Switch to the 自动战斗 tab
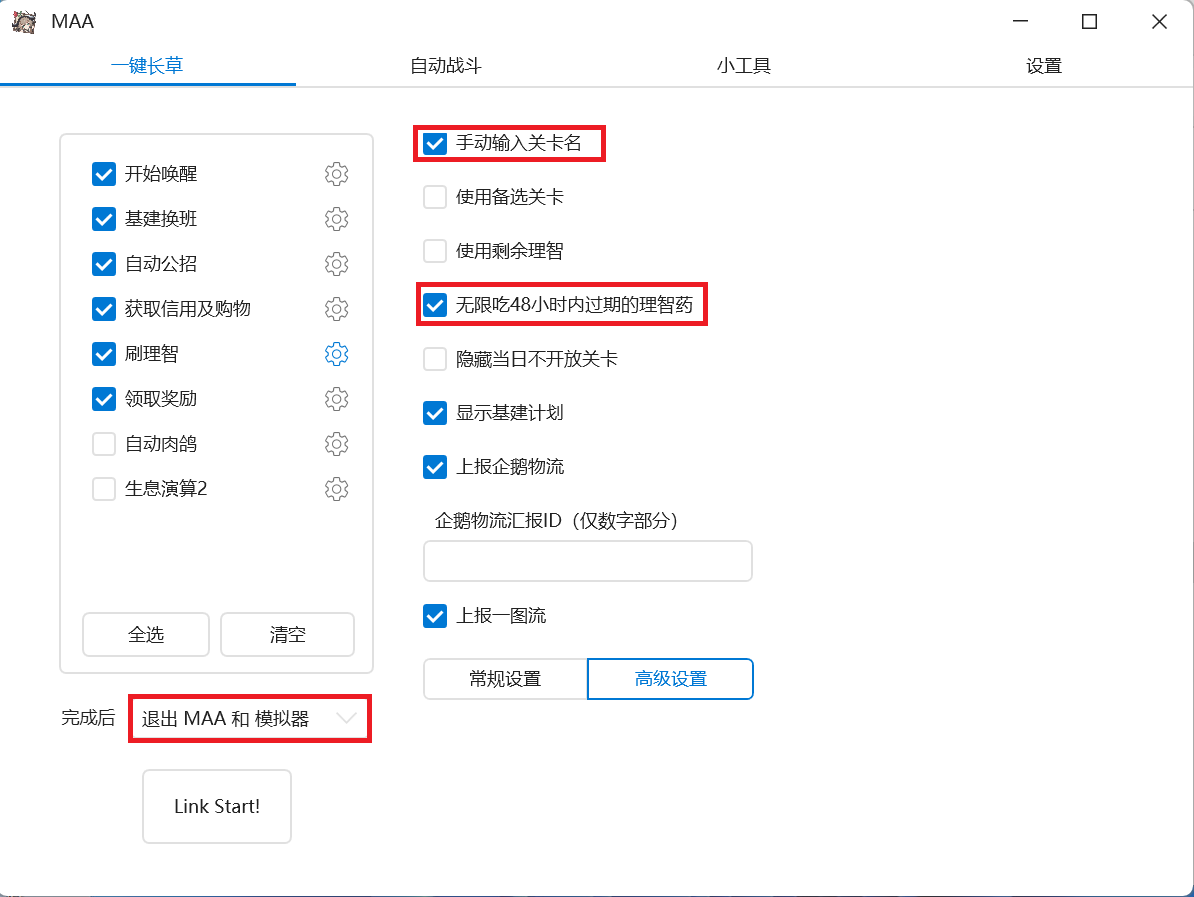Image resolution: width=1194 pixels, height=897 pixels. [446, 66]
